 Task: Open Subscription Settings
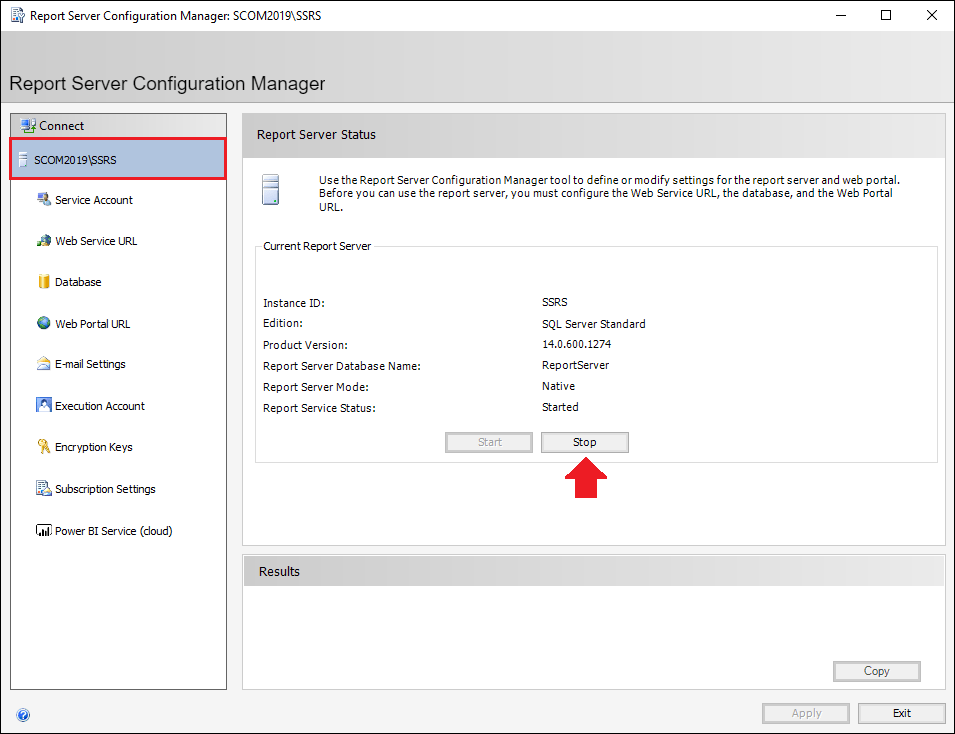(105, 489)
